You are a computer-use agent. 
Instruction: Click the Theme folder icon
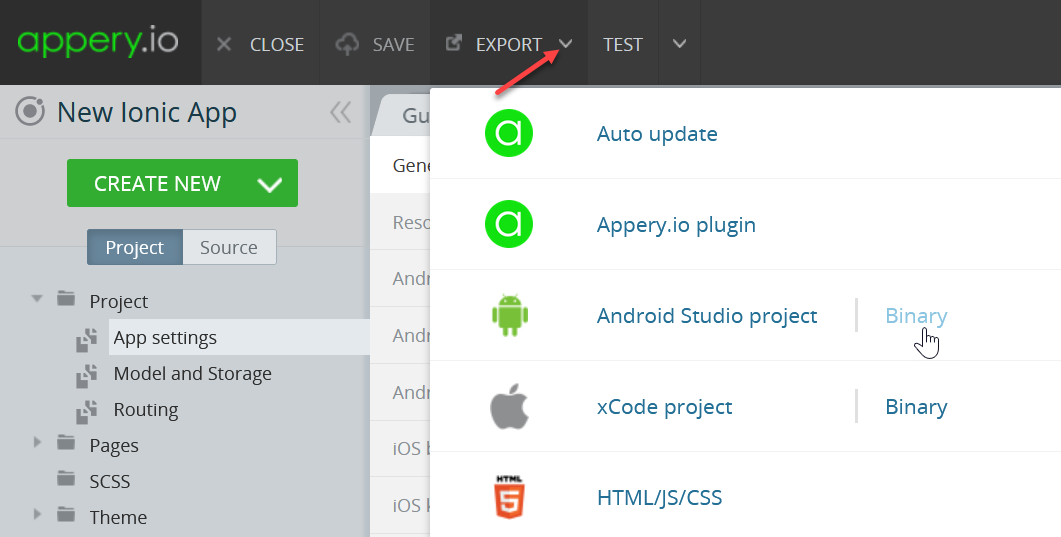[x=66, y=514]
